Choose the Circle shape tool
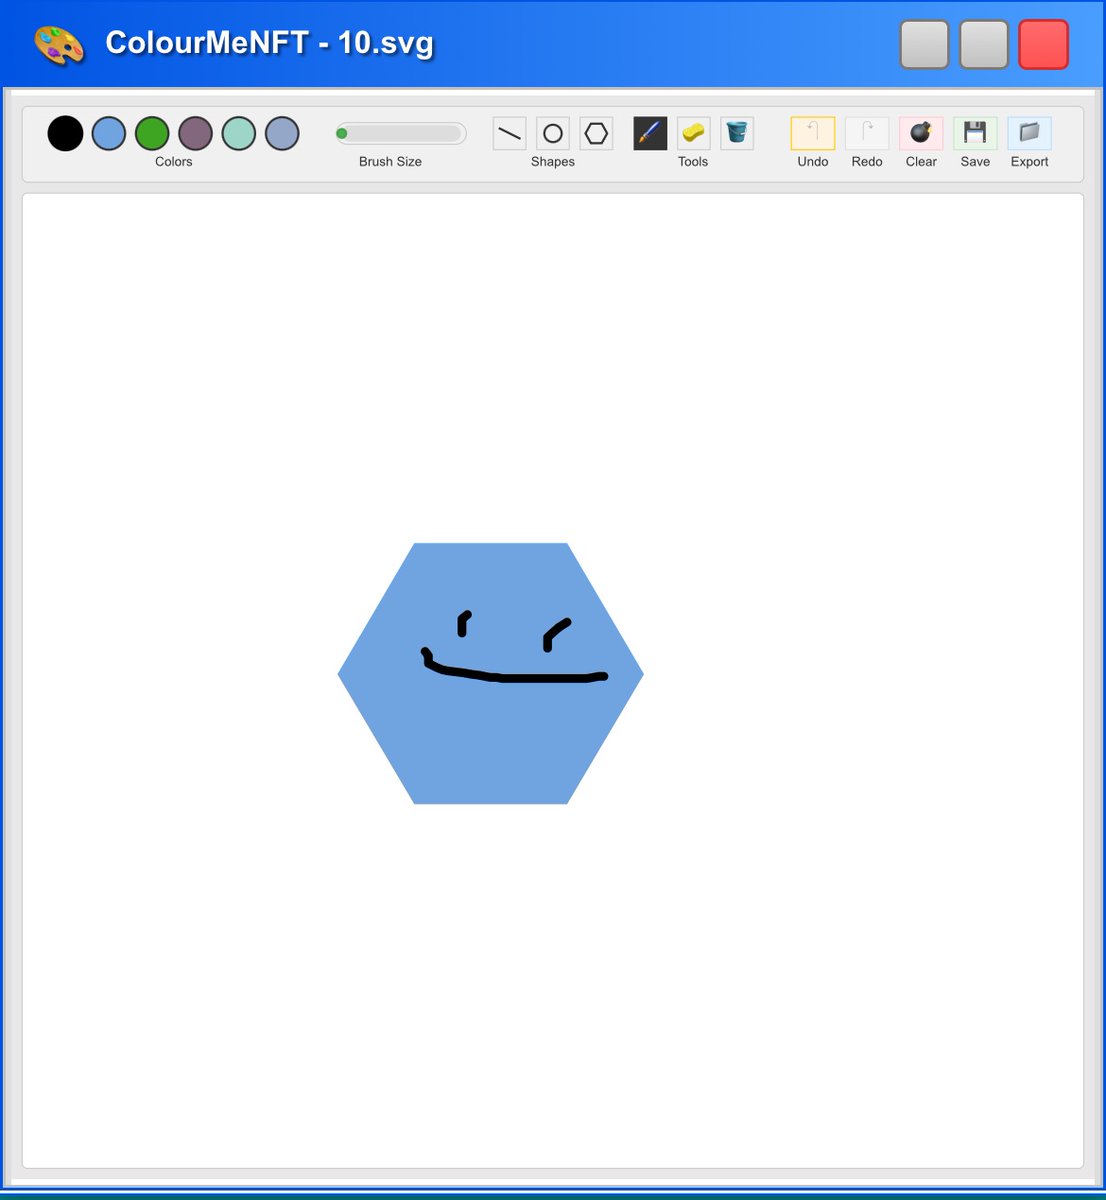Image resolution: width=1106 pixels, height=1200 pixels. [553, 133]
